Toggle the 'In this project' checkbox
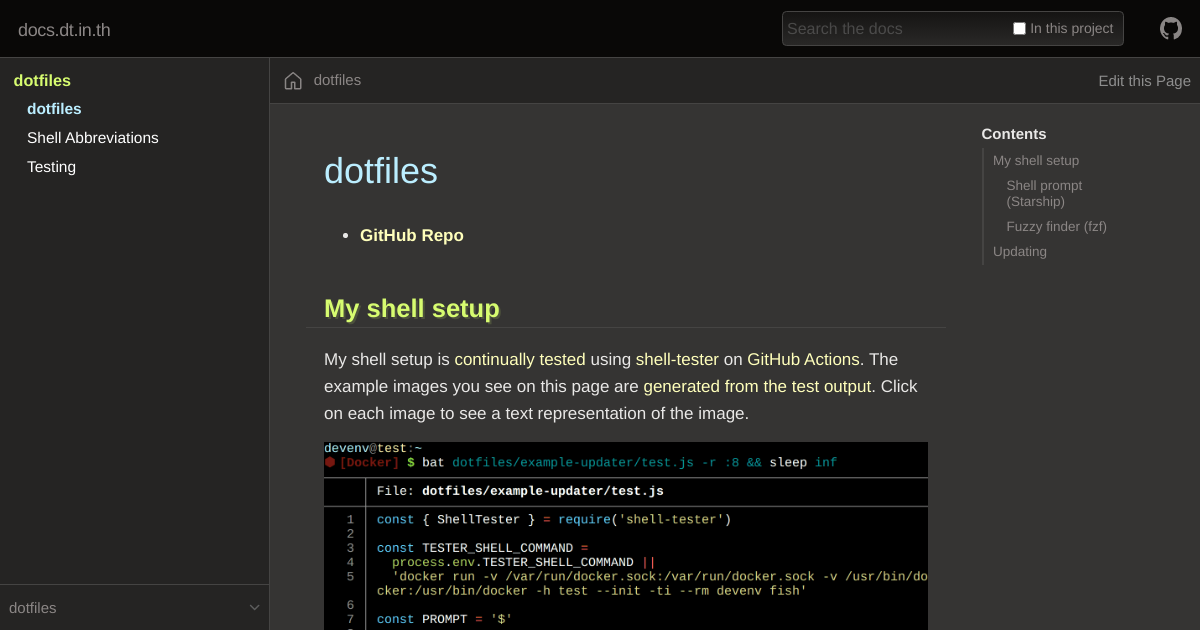1200x630 pixels. [1019, 29]
